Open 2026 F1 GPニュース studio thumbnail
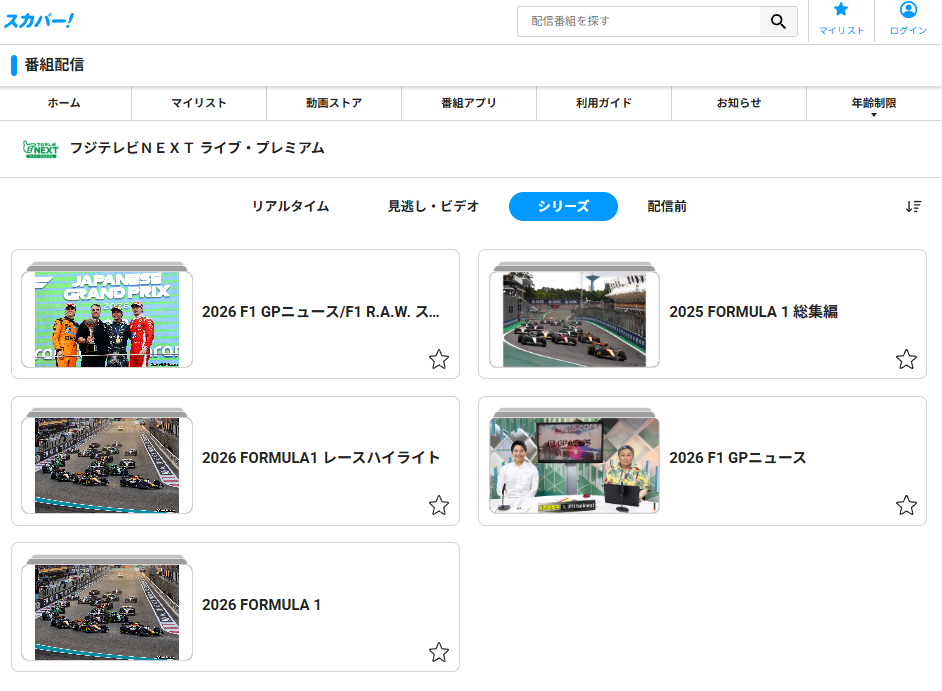 pos(574,465)
